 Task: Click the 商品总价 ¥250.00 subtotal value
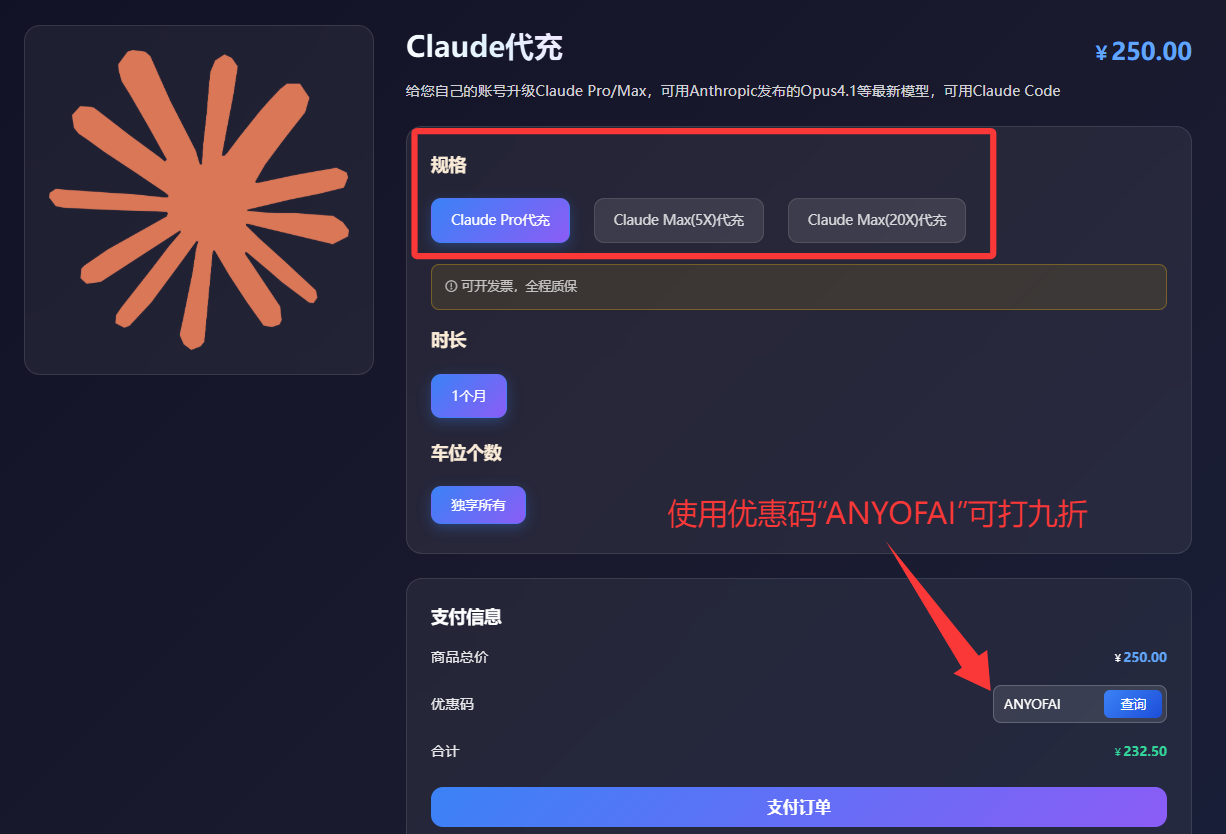coord(1141,657)
